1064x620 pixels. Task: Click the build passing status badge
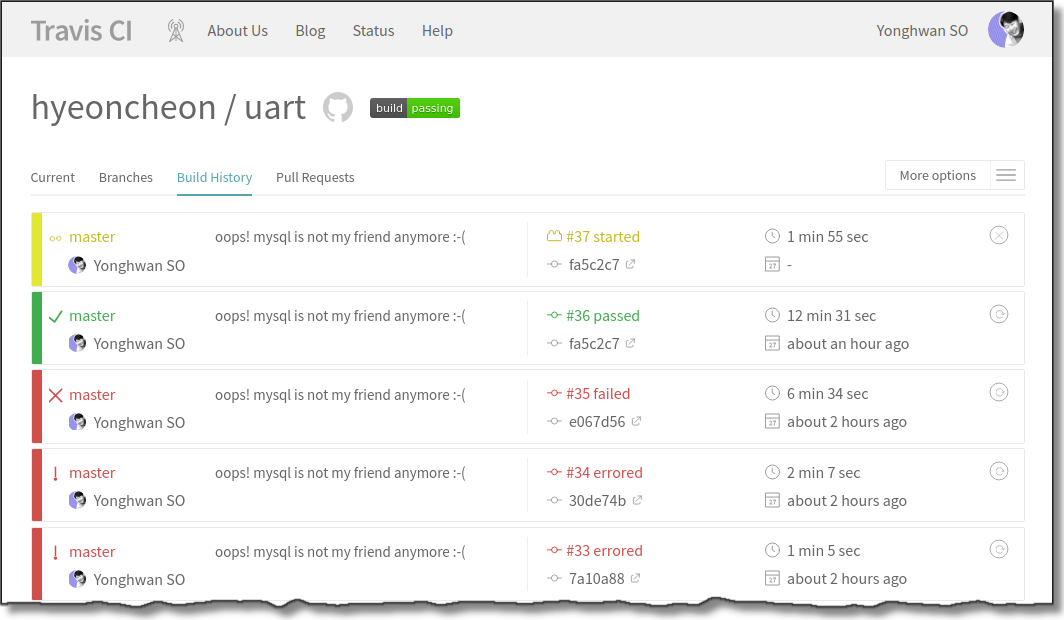[x=415, y=108]
